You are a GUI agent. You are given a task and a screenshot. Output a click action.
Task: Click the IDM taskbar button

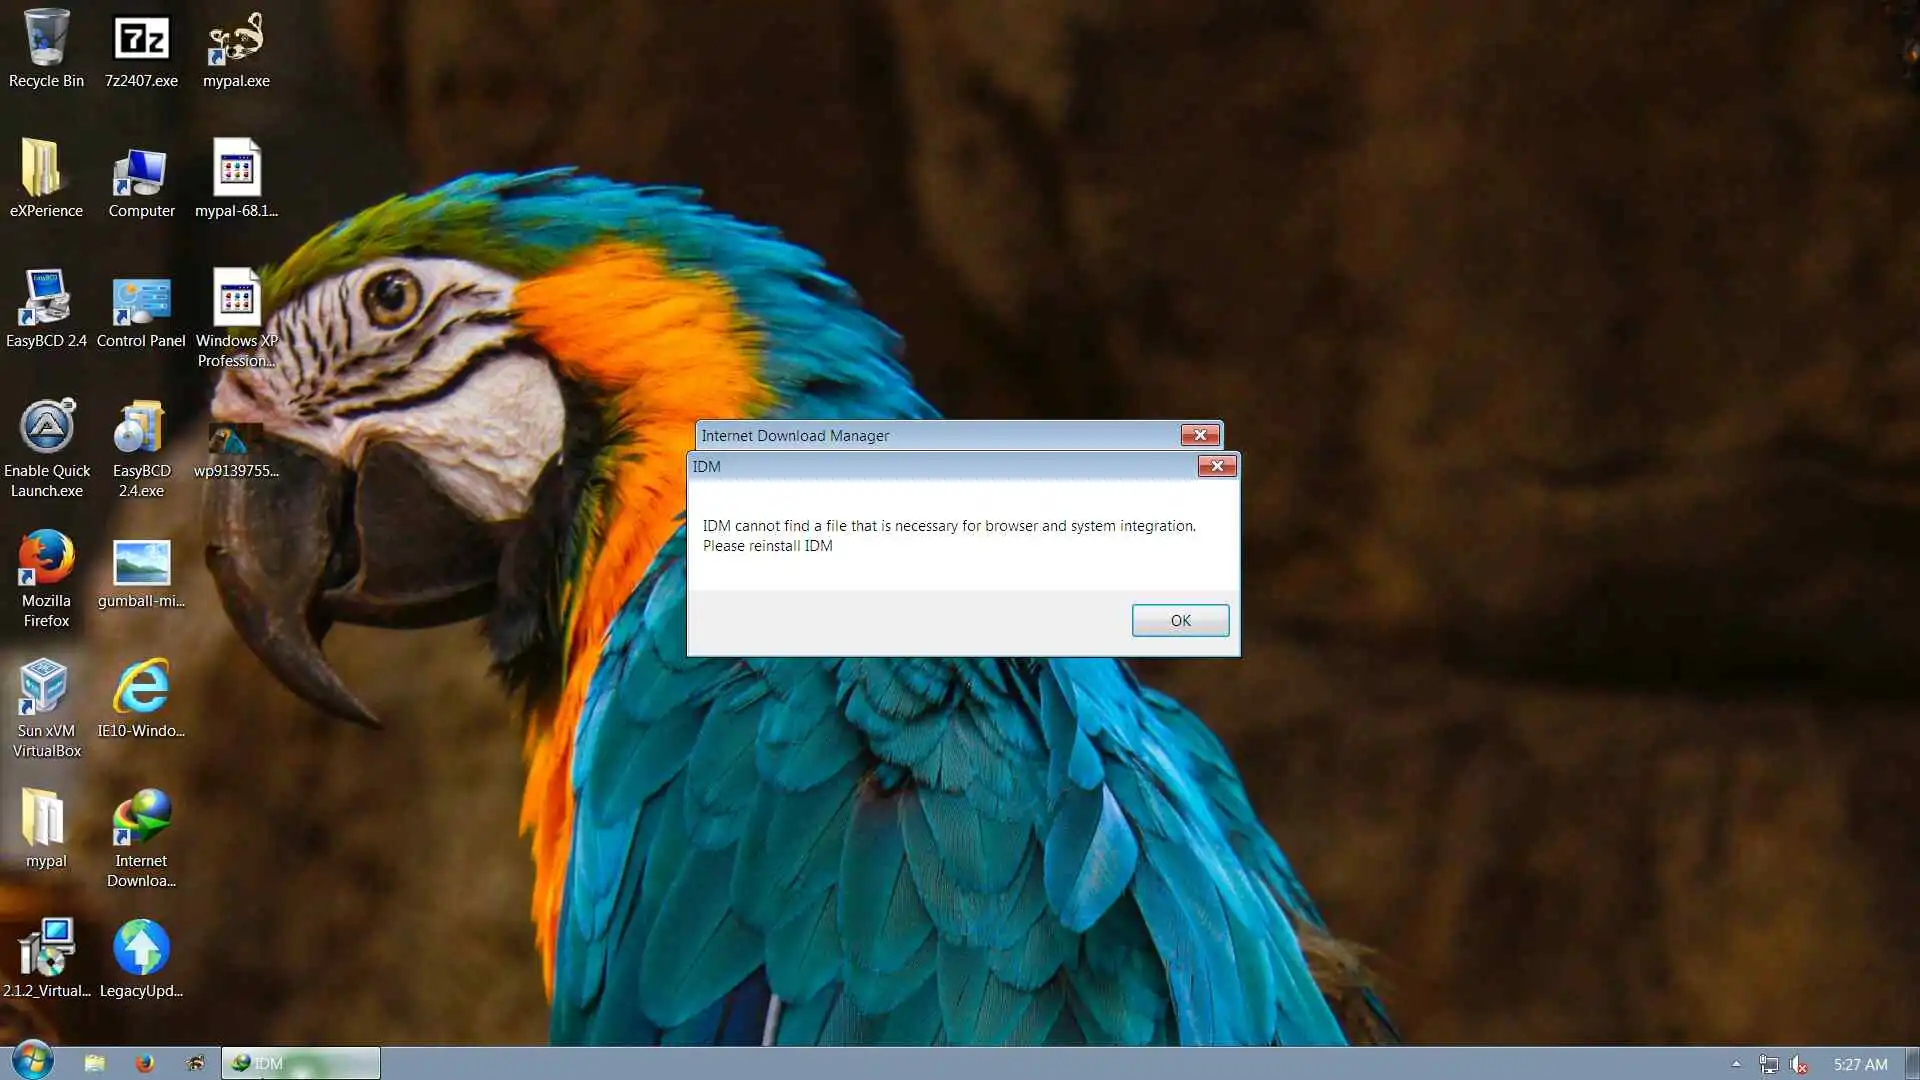point(300,1063)
